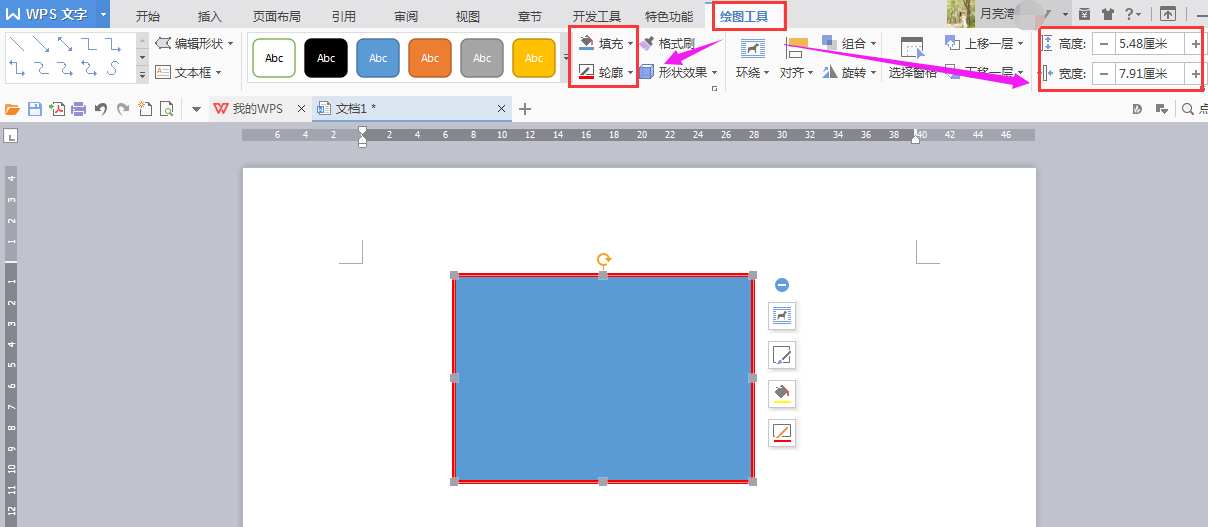1208x527 pixels.
Task: Switch to the 插入 ribbon tab
Action: (210, 16)
